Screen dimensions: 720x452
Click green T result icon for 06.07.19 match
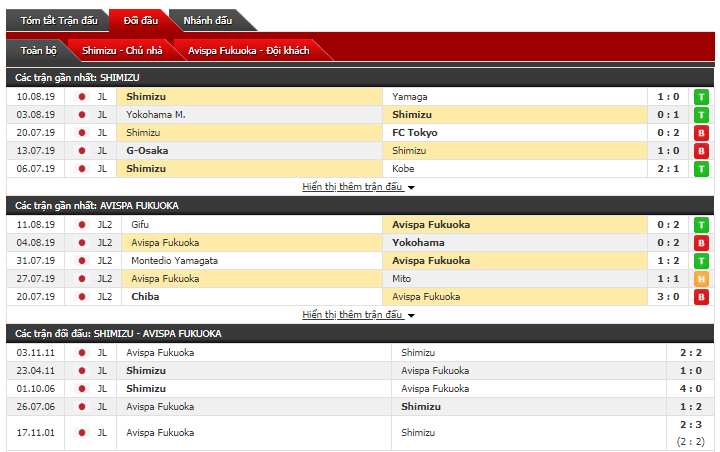[701, 169]
